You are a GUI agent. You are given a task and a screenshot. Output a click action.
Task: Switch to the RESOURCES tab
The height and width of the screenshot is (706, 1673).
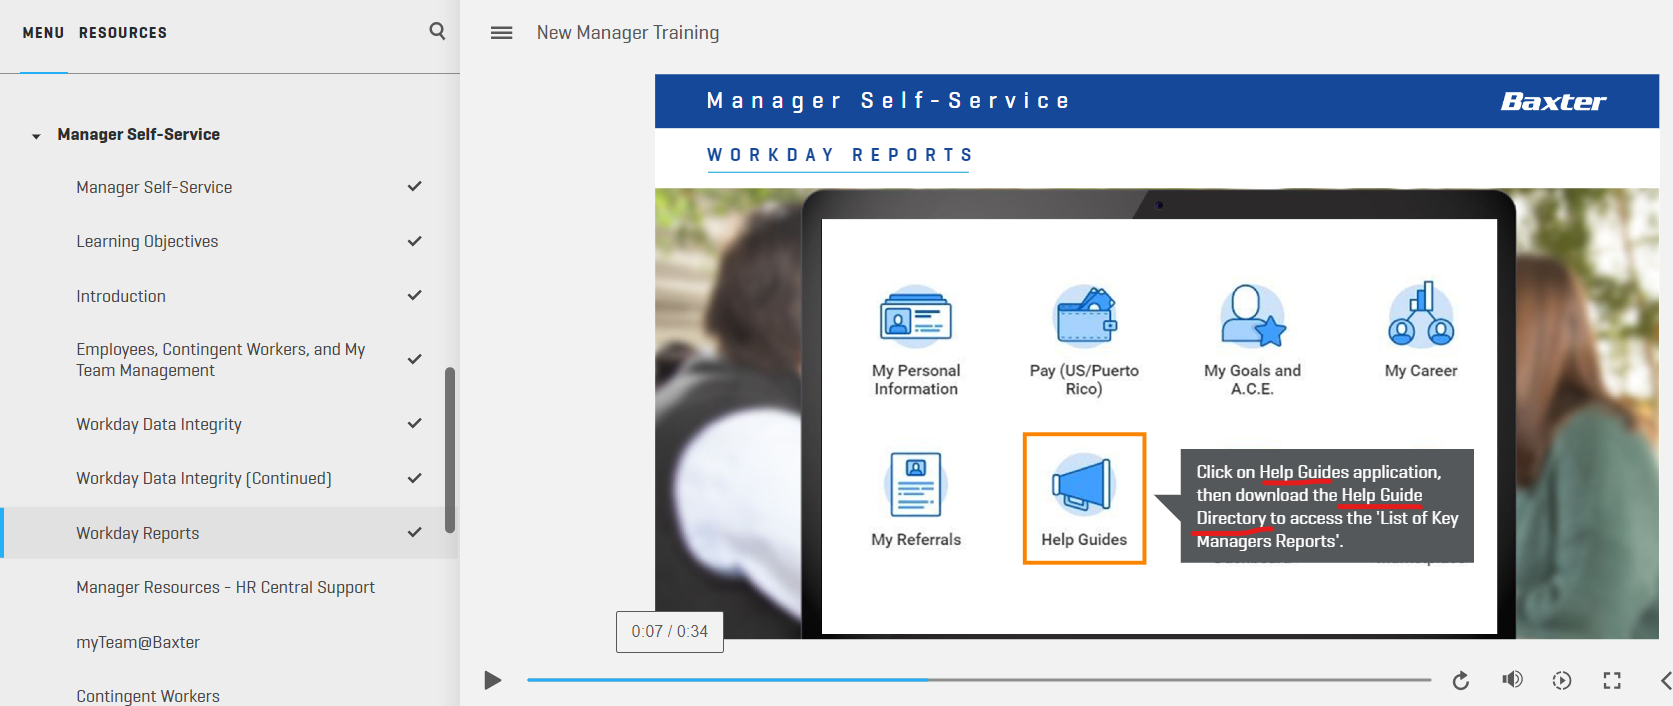pos(123,33)
